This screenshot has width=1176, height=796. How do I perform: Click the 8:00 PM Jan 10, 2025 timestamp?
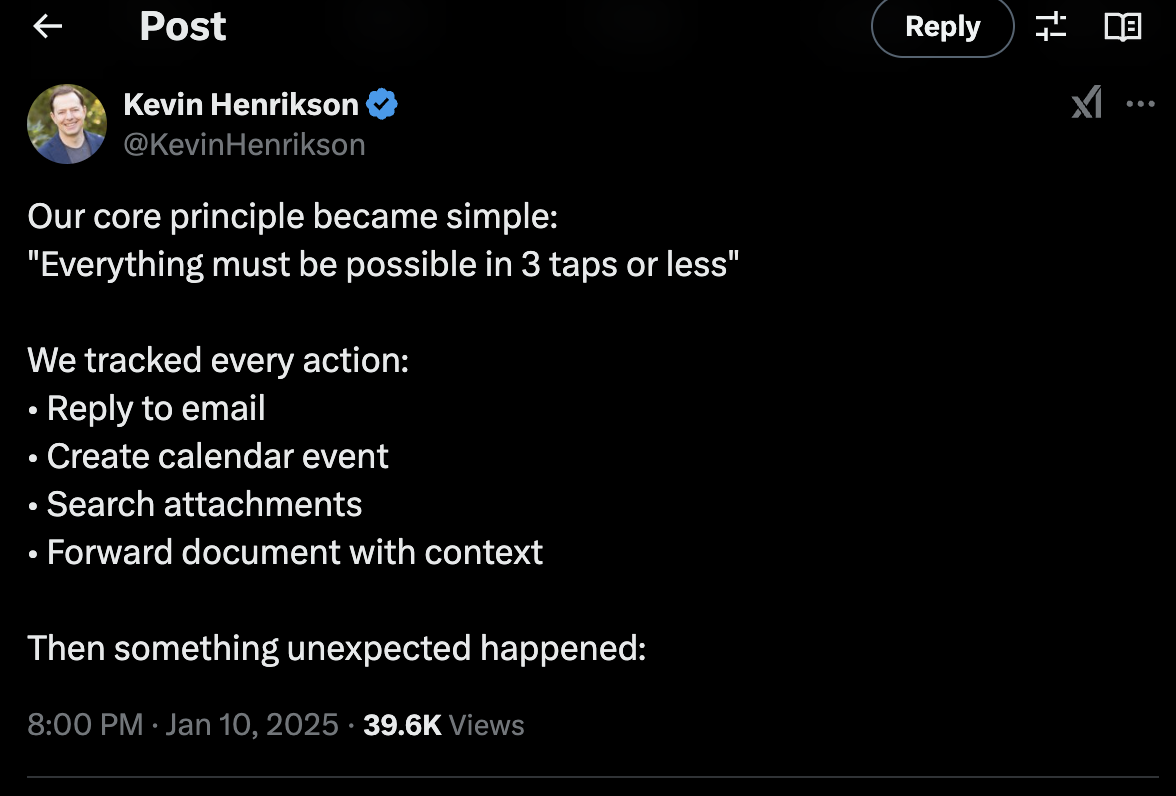[183, 725]
